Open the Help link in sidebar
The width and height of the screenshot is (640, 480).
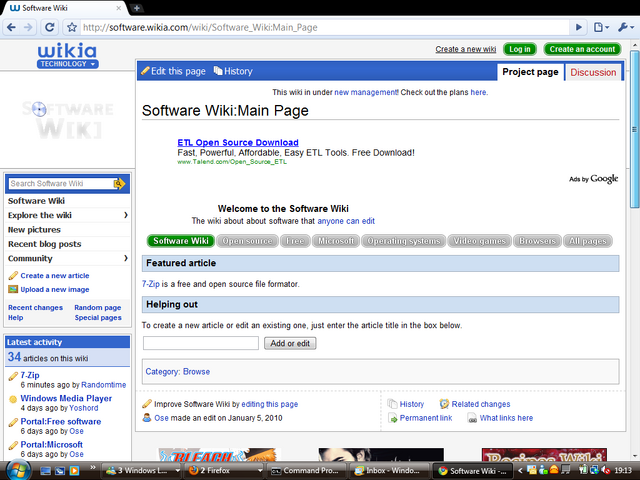click(x=16, y=318)
